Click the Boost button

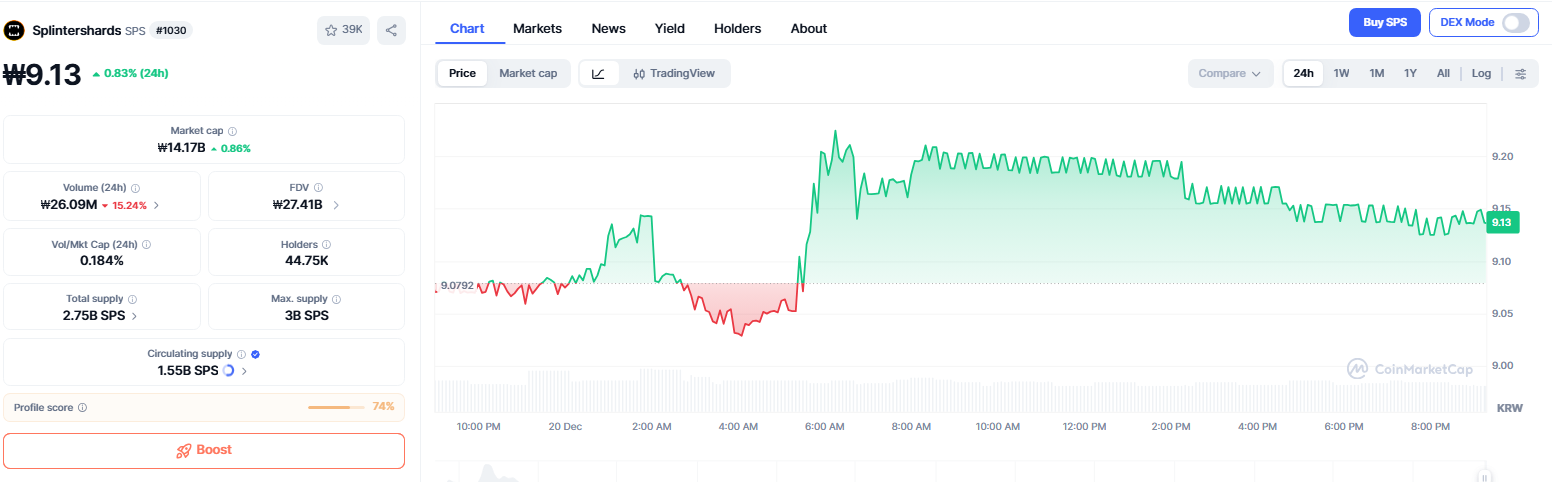coord(204,450)
